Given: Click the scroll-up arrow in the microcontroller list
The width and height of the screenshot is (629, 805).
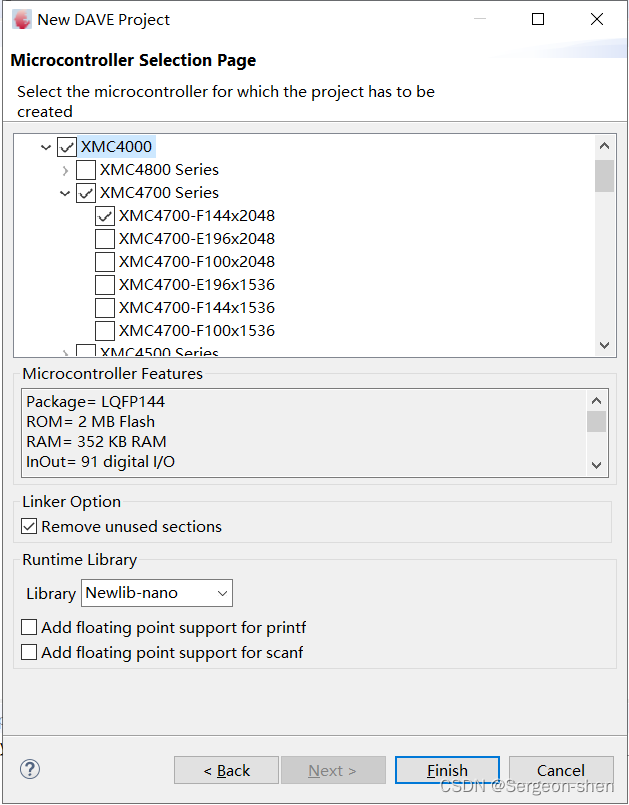Looking at the screenshot, I should 604,145.
